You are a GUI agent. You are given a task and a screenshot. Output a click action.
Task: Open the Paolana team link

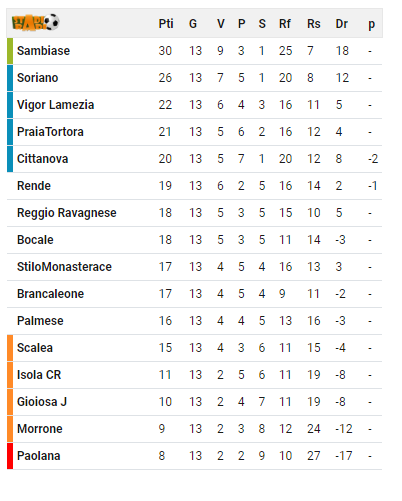point(39,456)
